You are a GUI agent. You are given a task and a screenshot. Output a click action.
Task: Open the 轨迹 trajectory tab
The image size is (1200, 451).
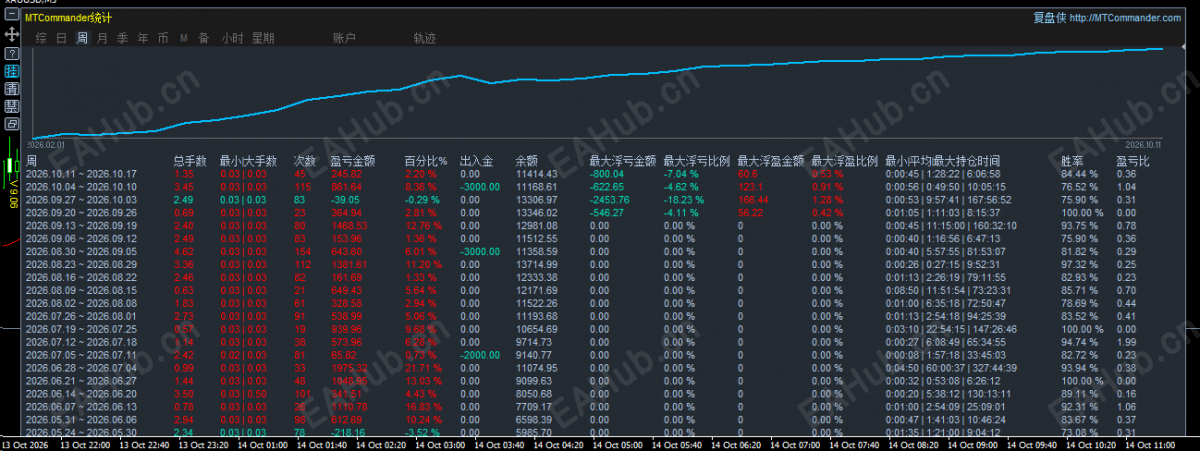tap(425, 38)
